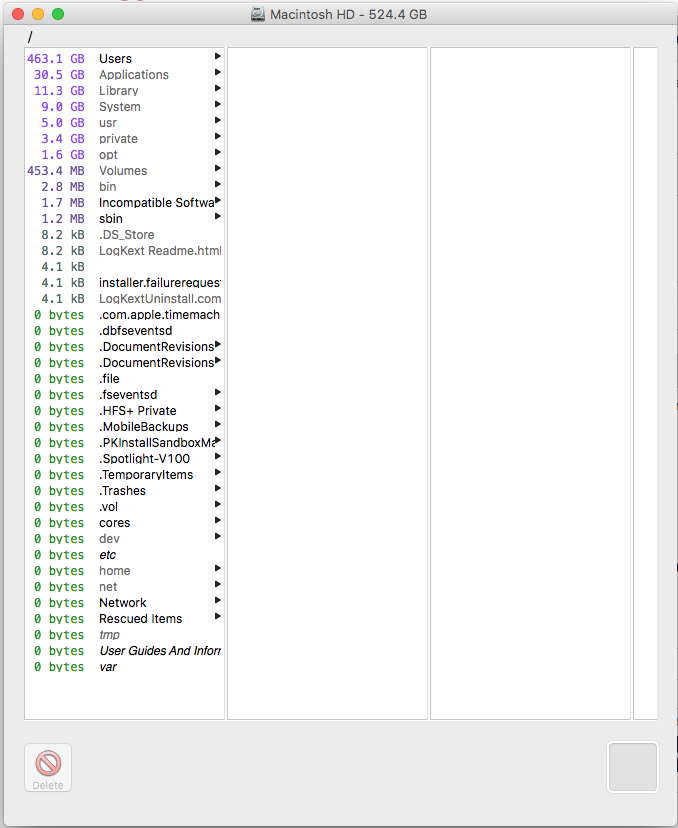This screenshot has width=678, height=828.
Task: Select the dev folder
Action: [109, 539]
